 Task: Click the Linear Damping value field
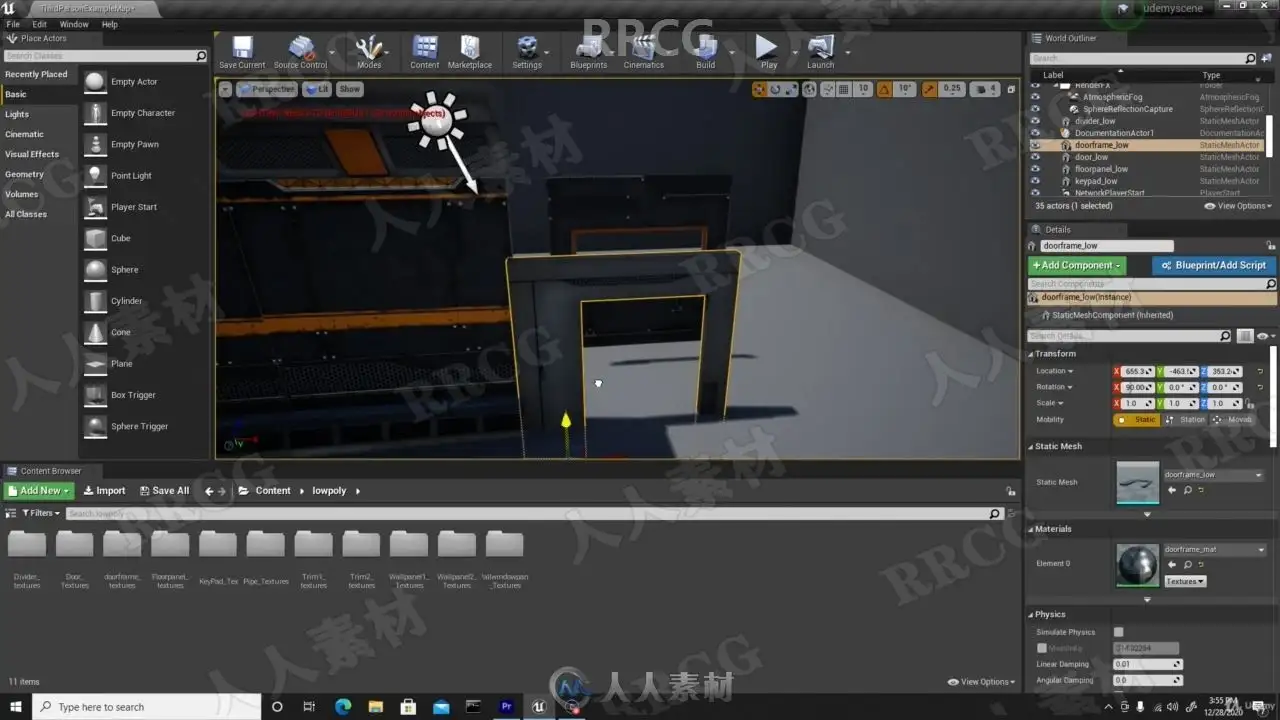1148,664
